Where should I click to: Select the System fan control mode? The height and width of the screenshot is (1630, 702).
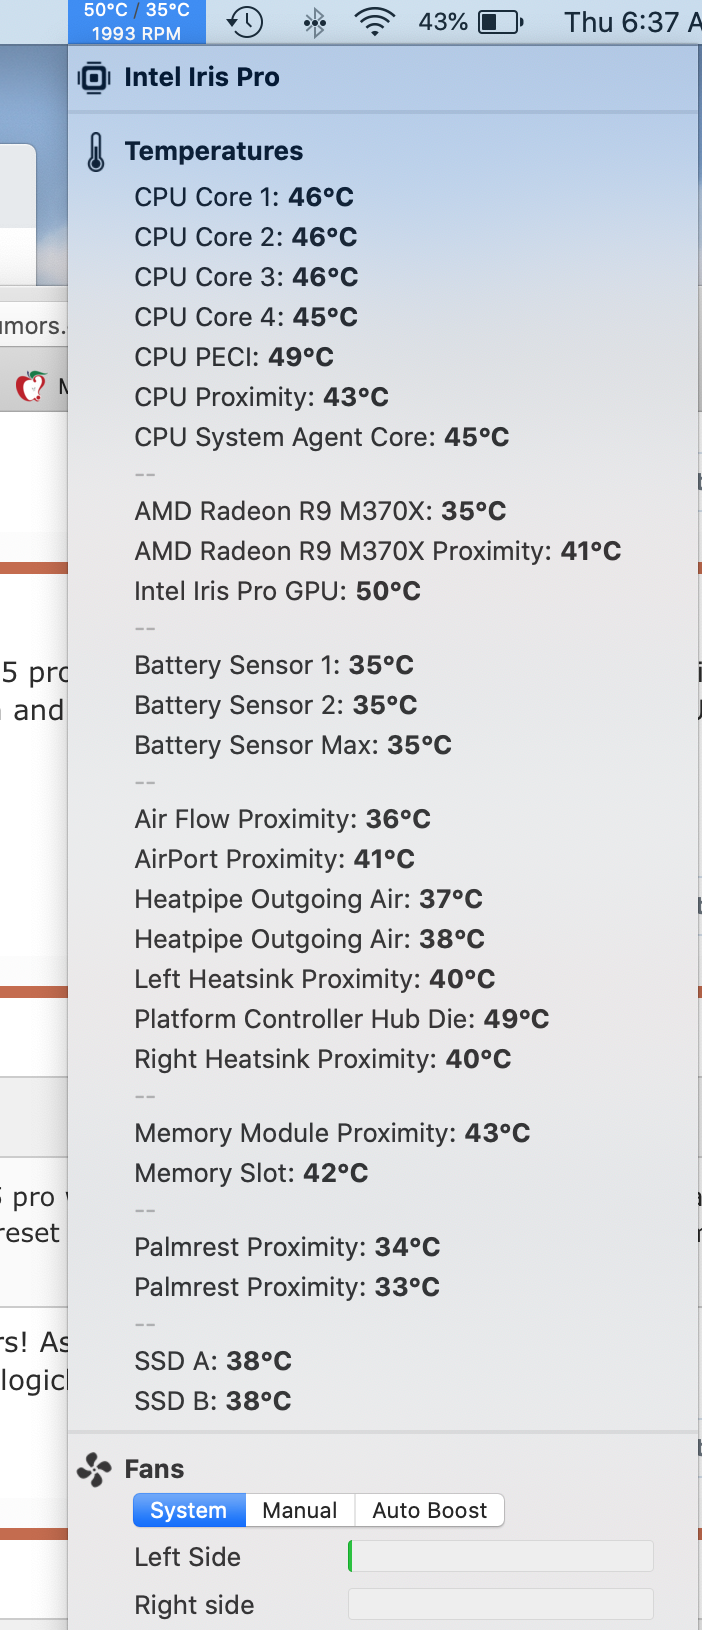click(189, 1510)
